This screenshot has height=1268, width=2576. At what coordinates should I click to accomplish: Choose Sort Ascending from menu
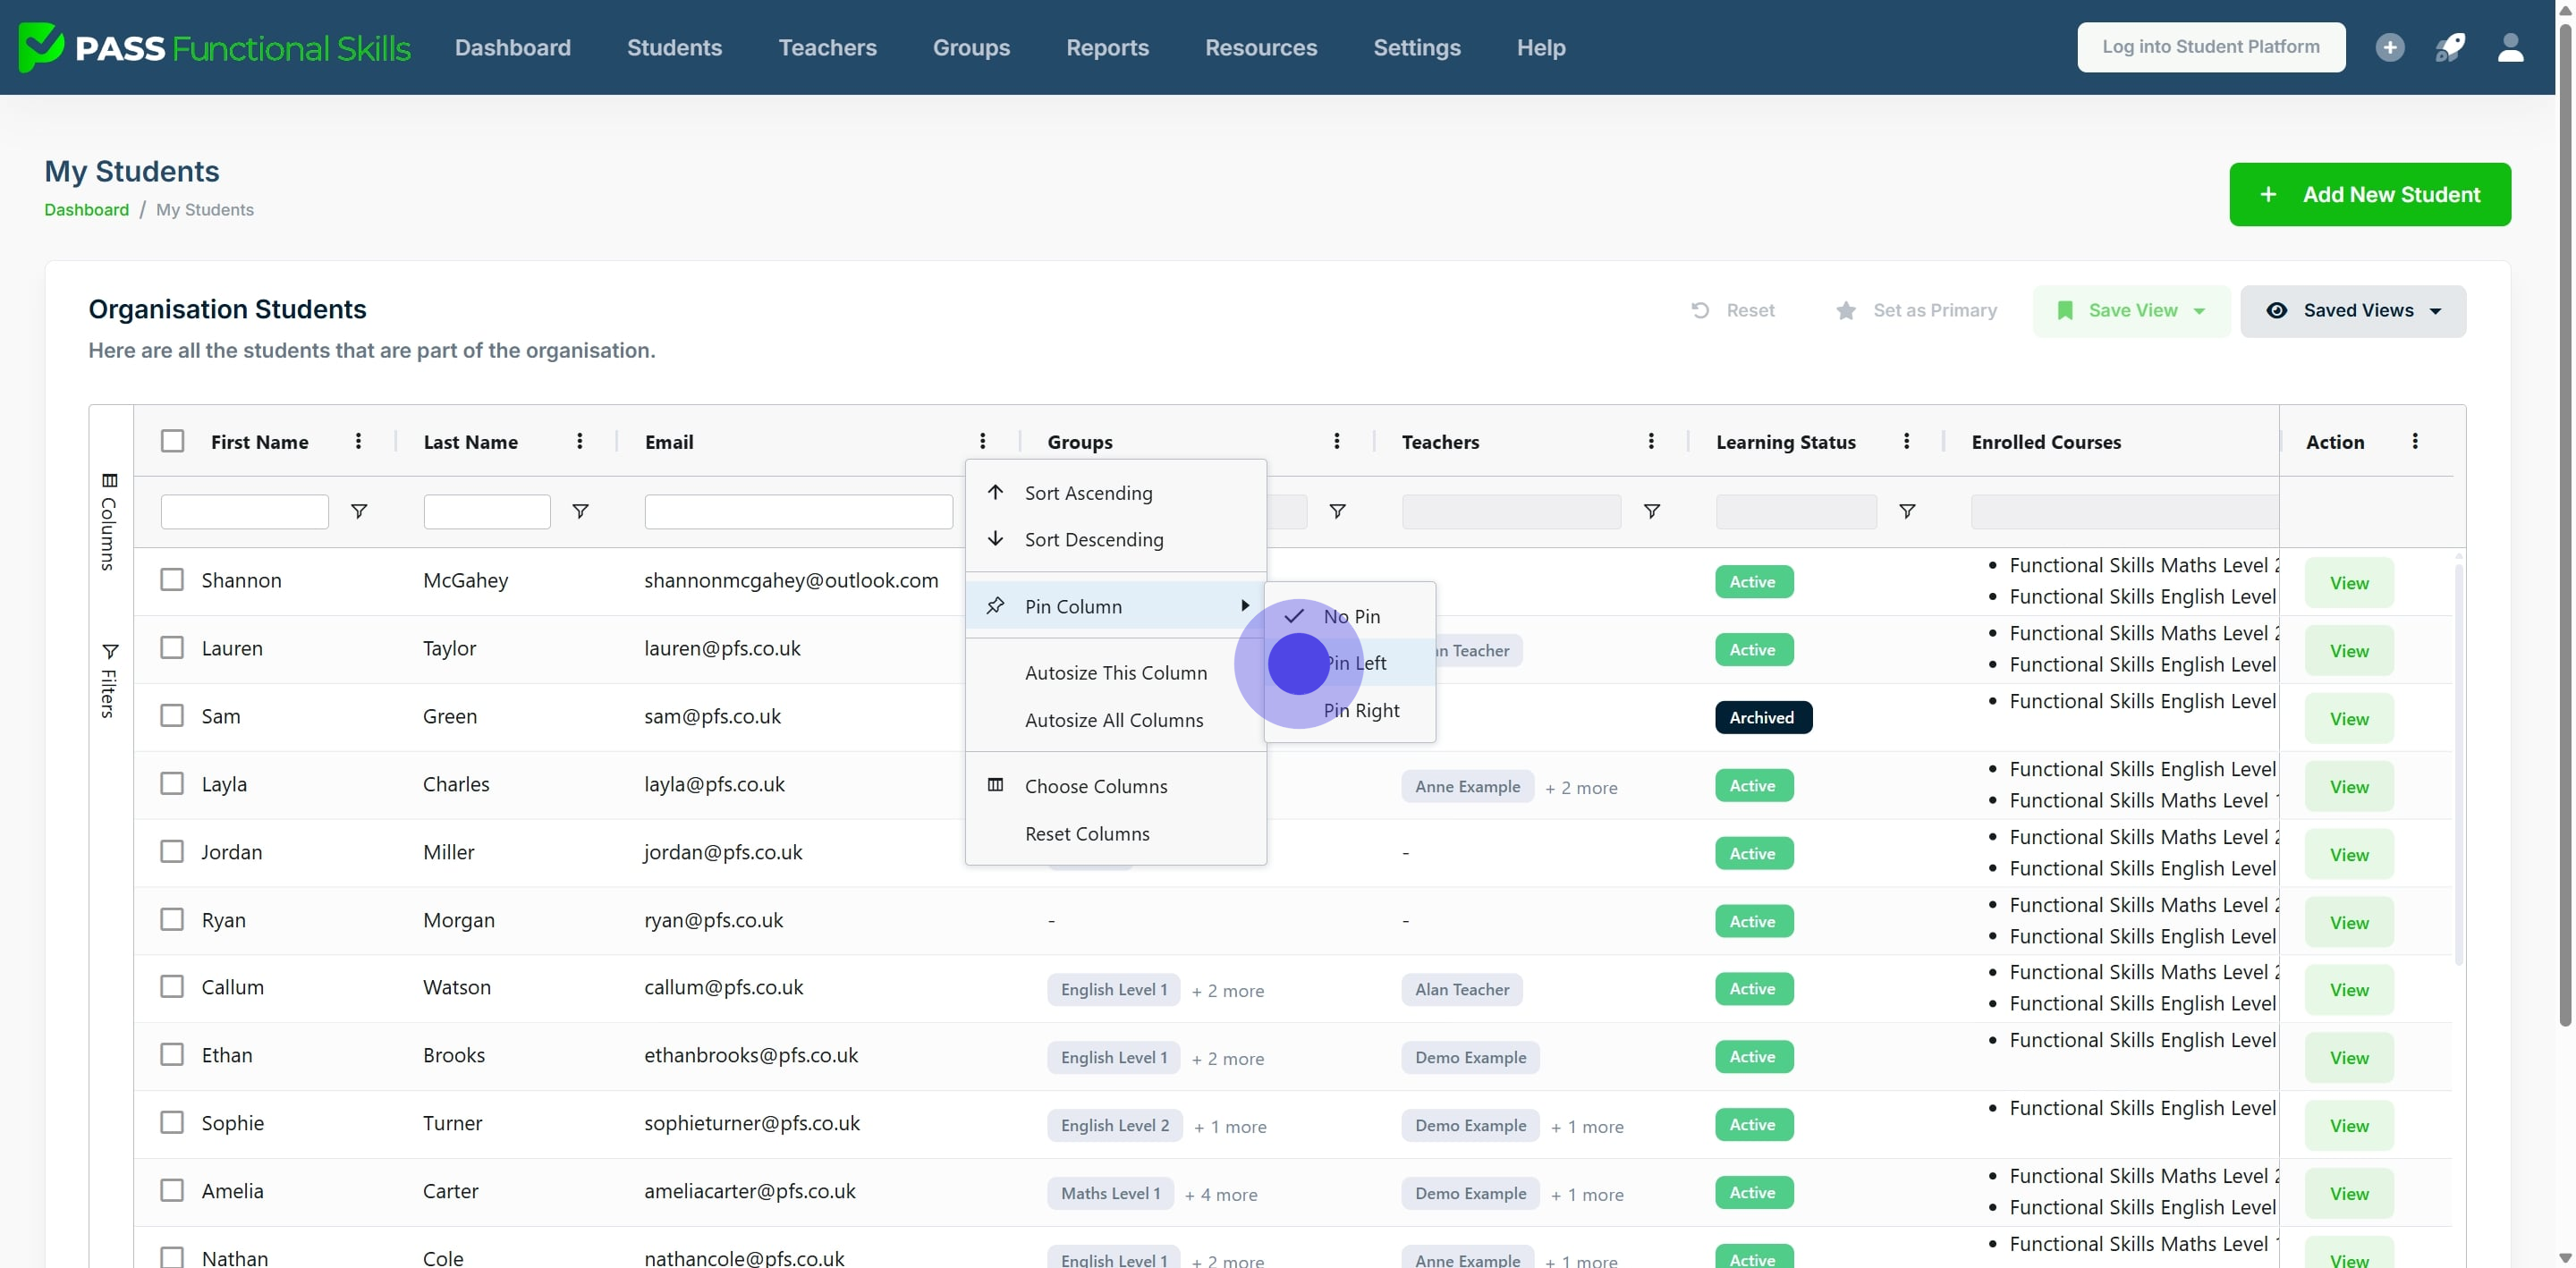[1116, 493]
